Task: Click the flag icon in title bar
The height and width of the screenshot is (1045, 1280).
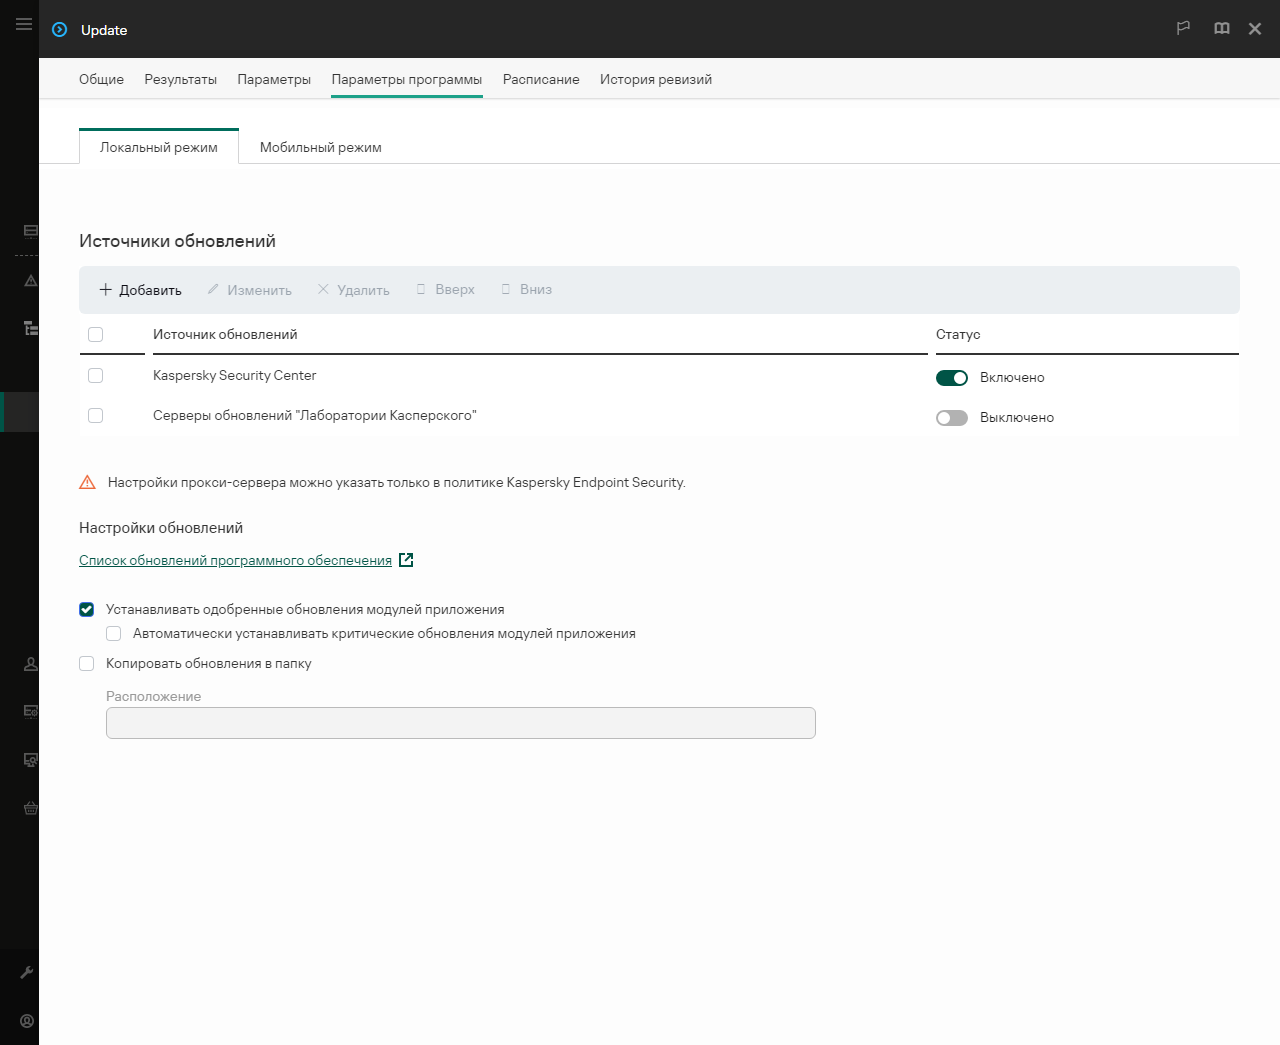Action: click(x=1183, y=28)
